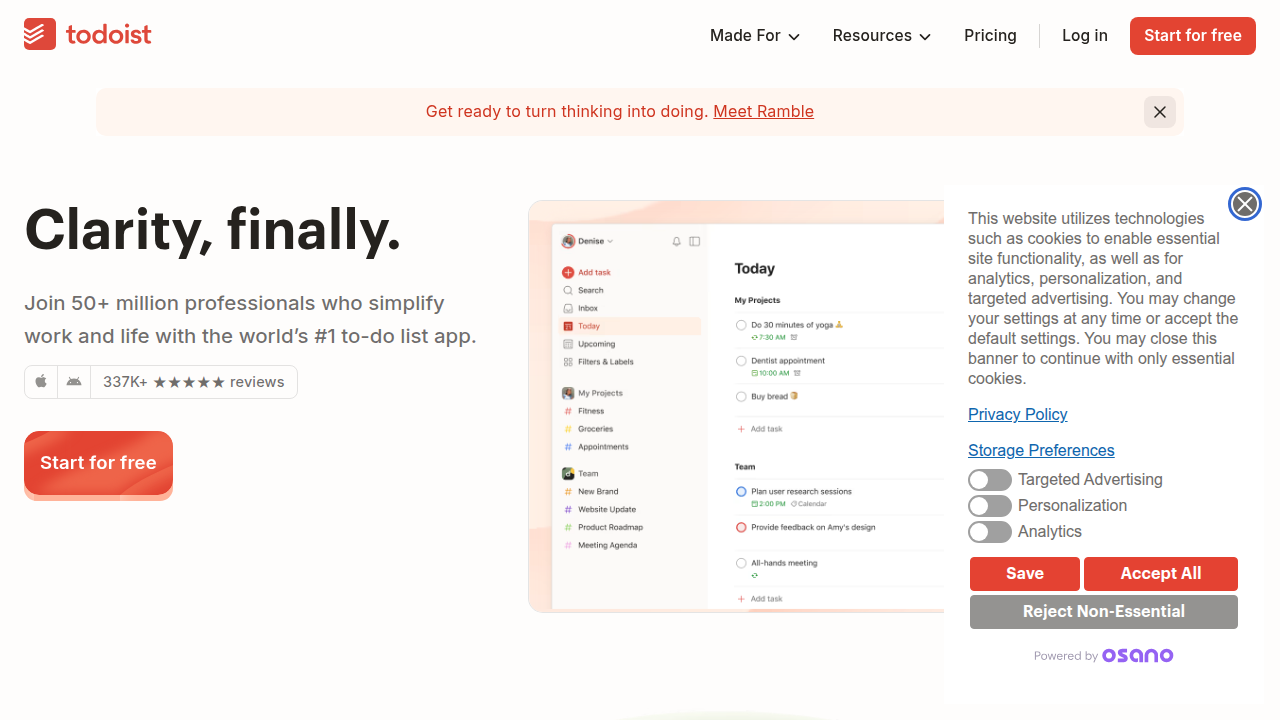Click the Appointments project hash icon
1280x720 pixels.
568,447
